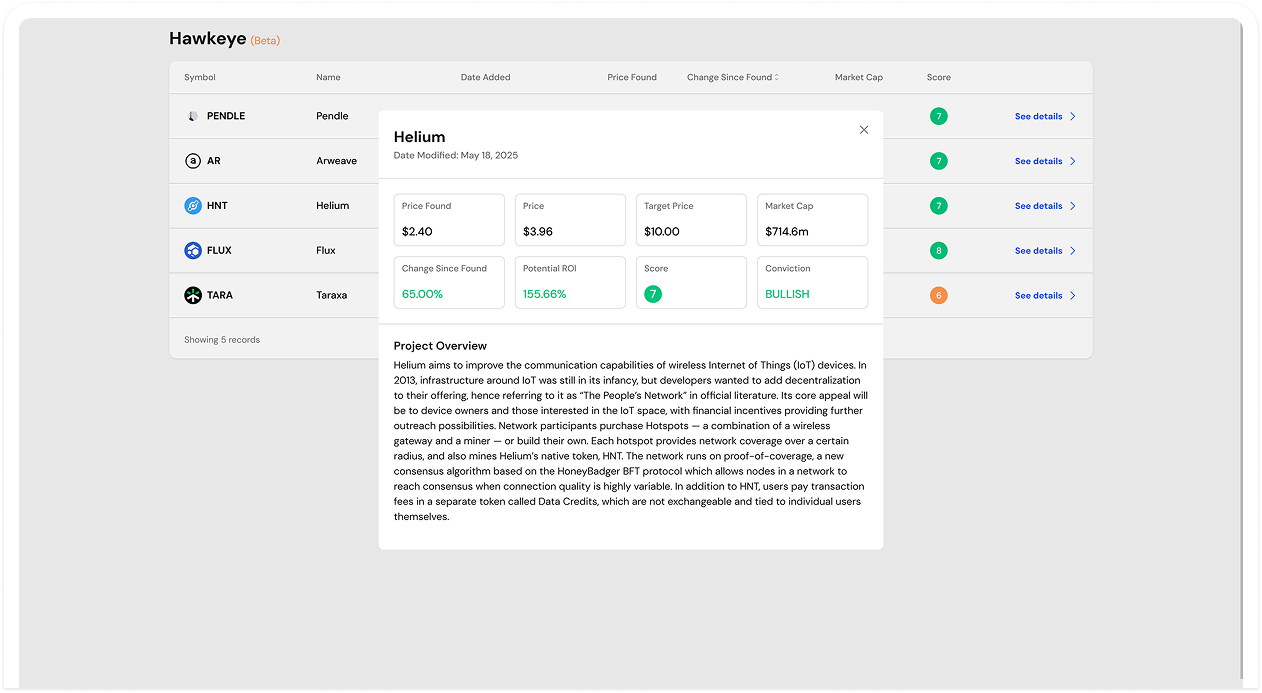This screenshot has width=1262, height=693.
Task: Click the Date Modified: May 18, 2025 text
Action: pos(456,155)
